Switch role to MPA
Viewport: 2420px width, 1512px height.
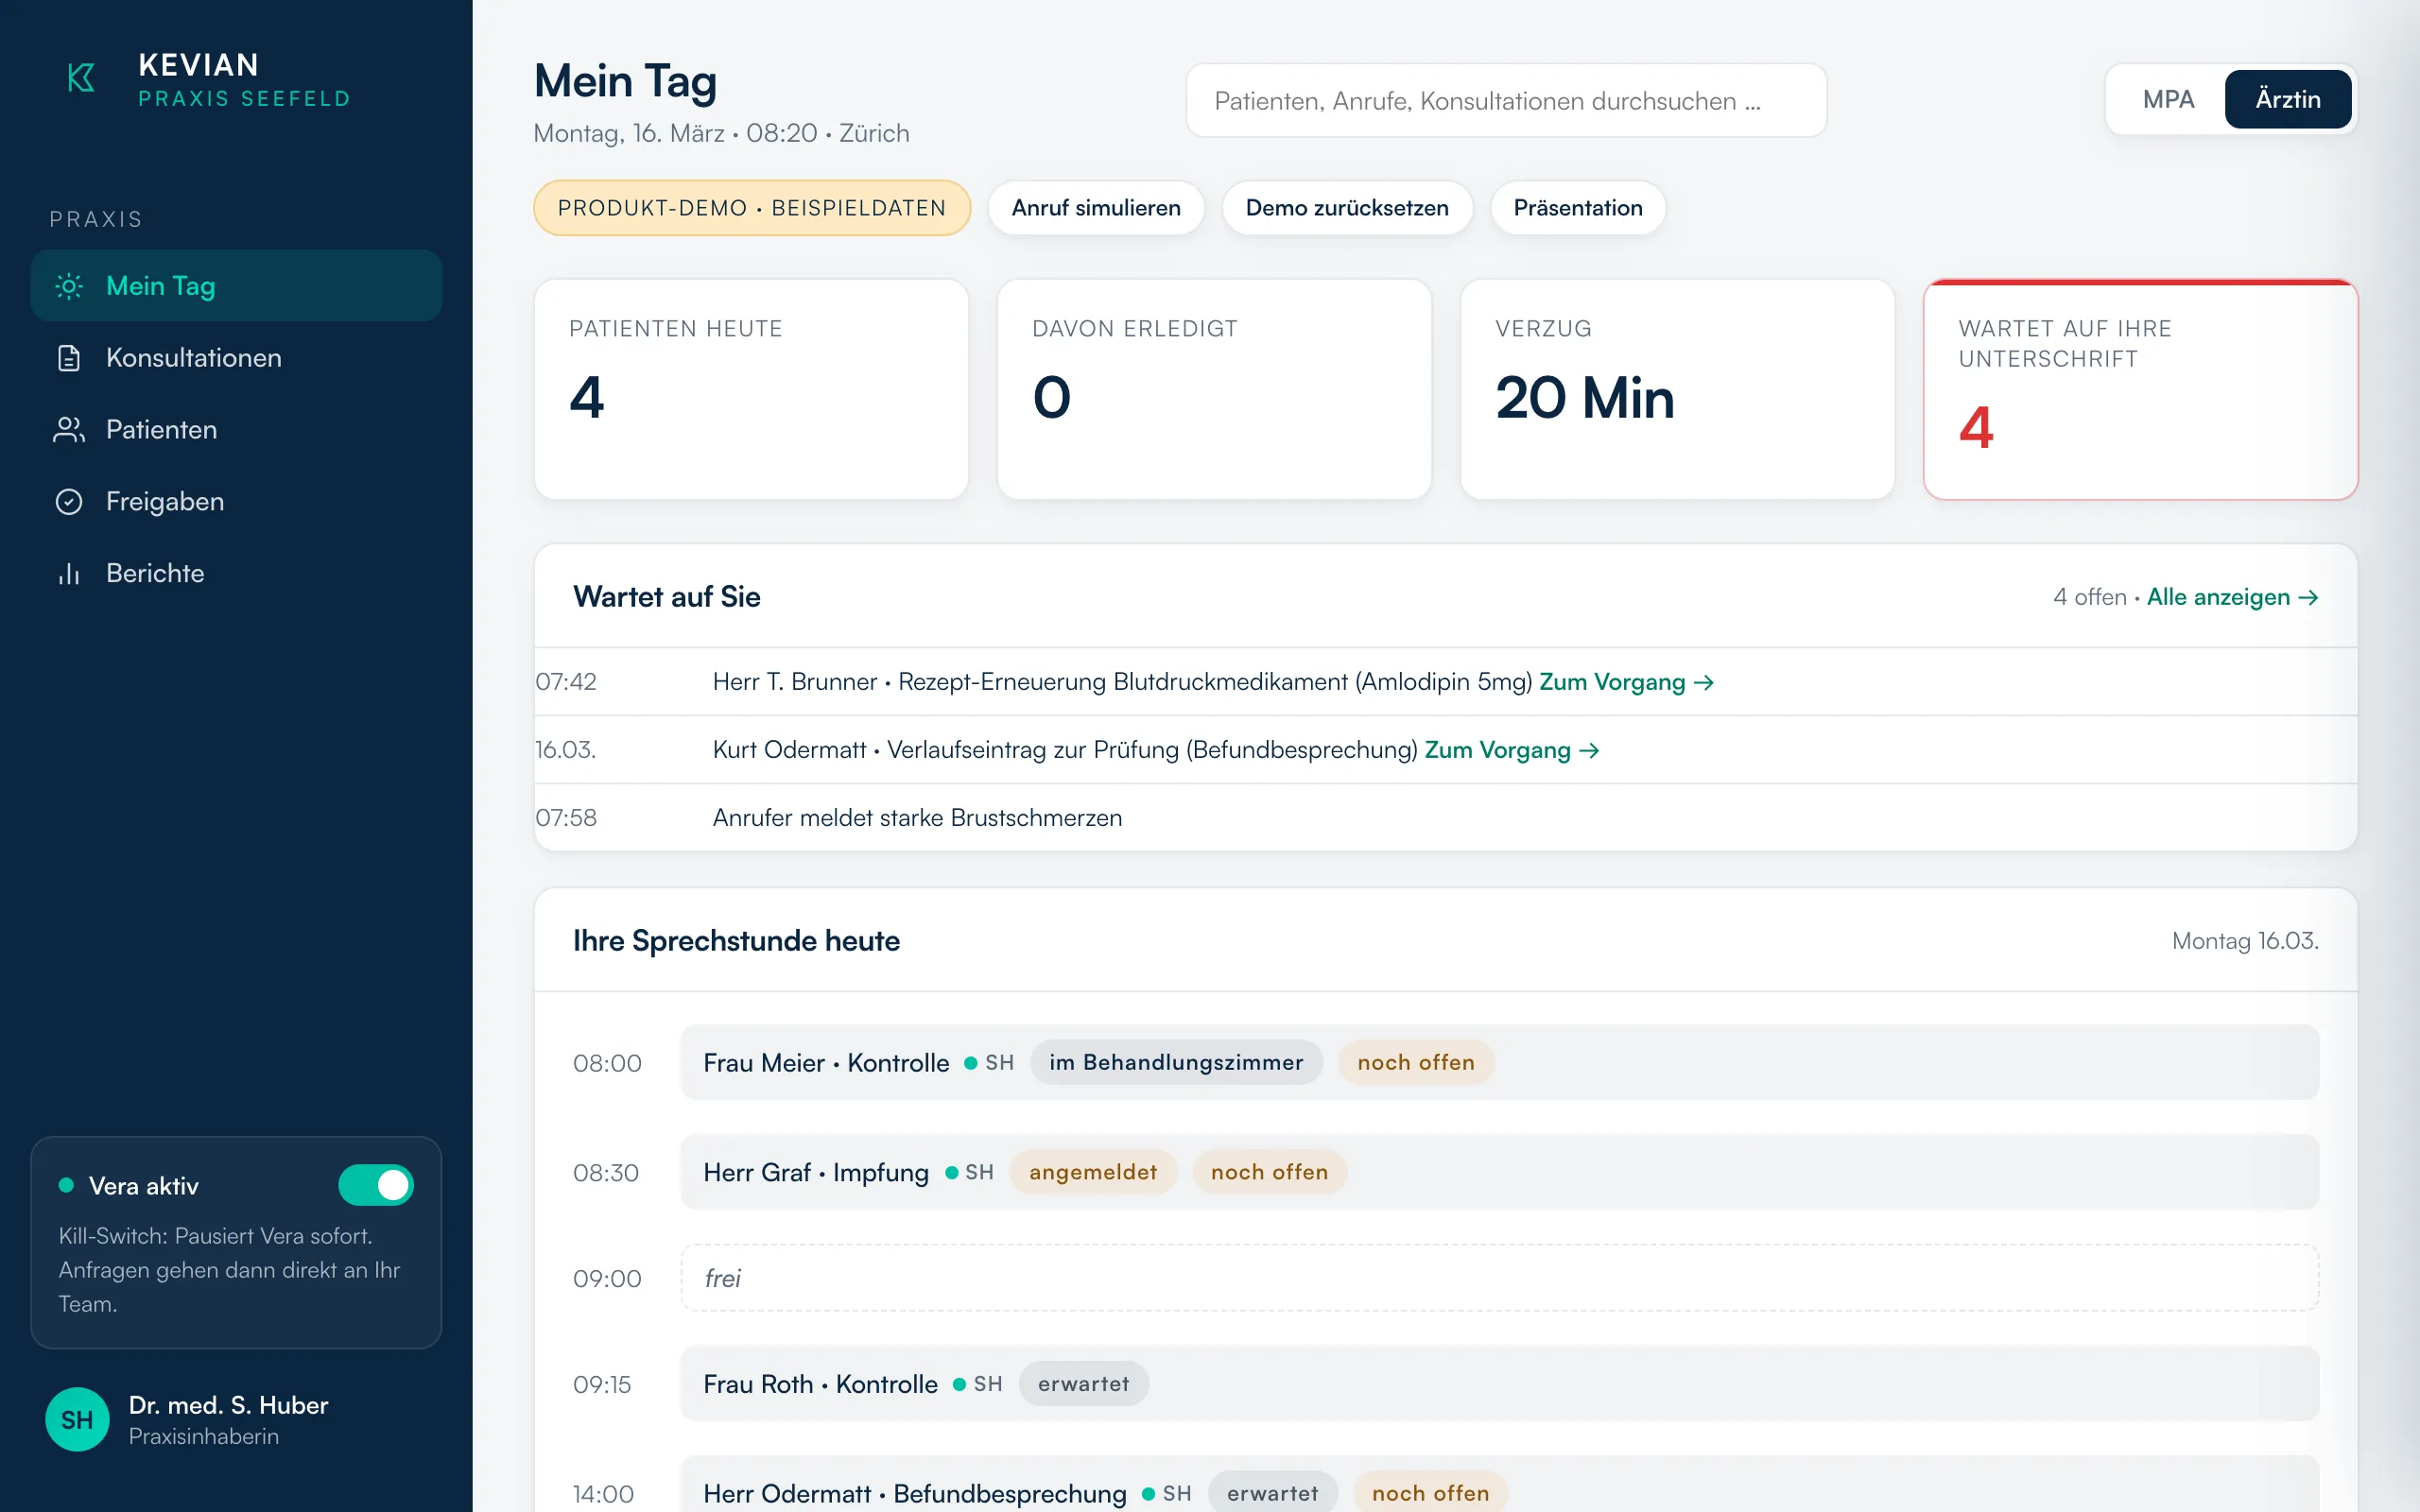click(x=2168, y=99)
